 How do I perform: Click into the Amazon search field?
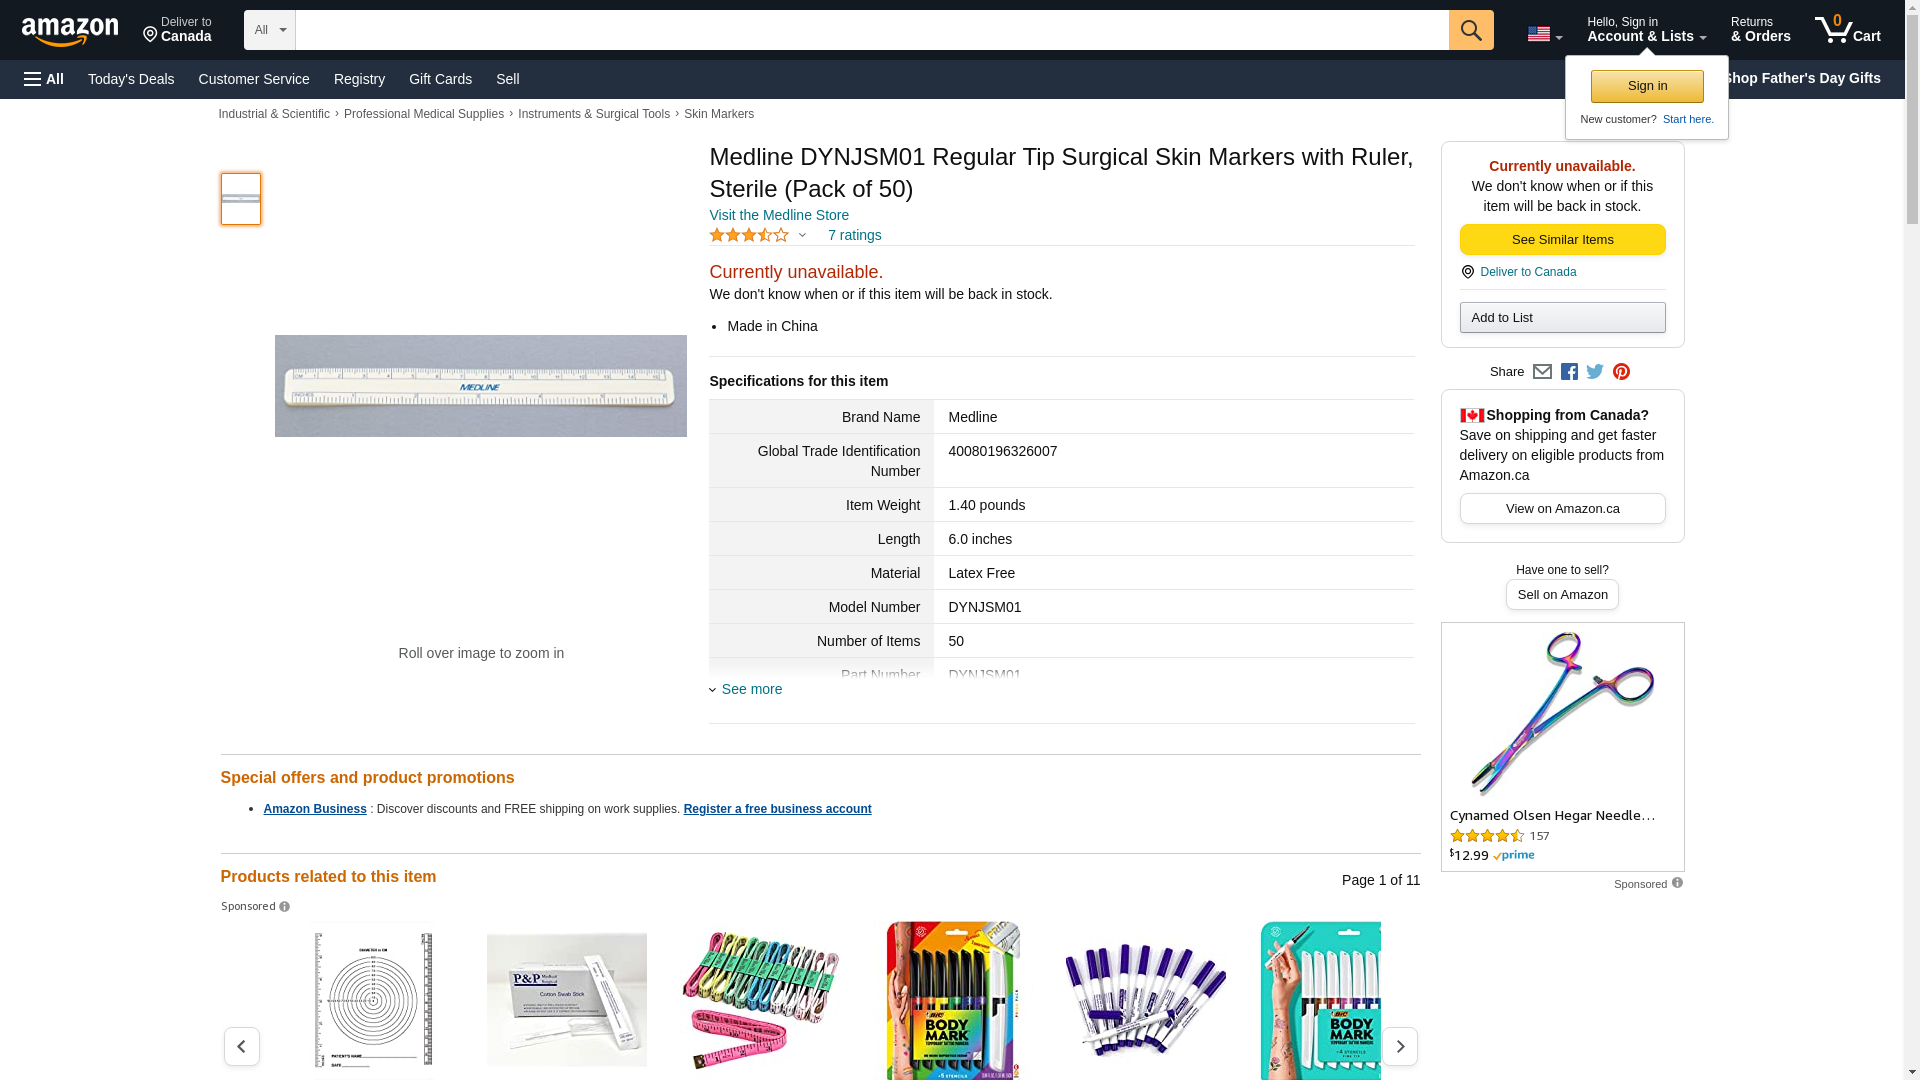[x=872, y=30]
